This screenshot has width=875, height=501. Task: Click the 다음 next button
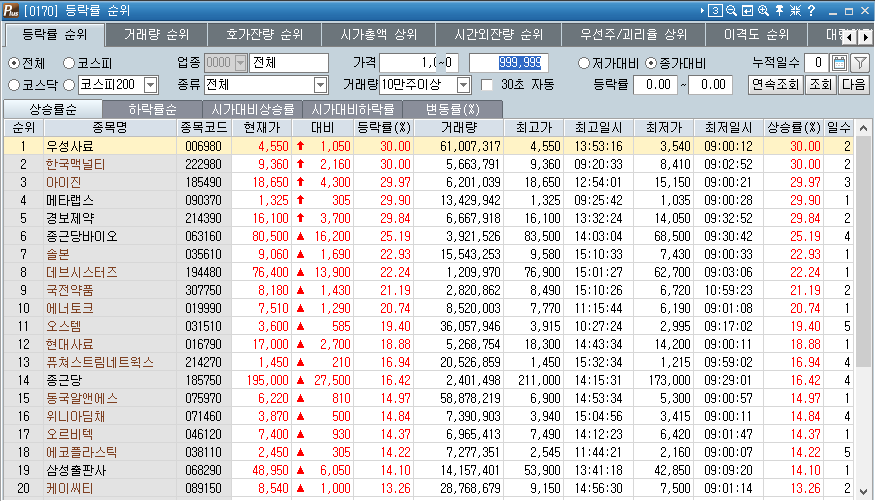(853, 85)
